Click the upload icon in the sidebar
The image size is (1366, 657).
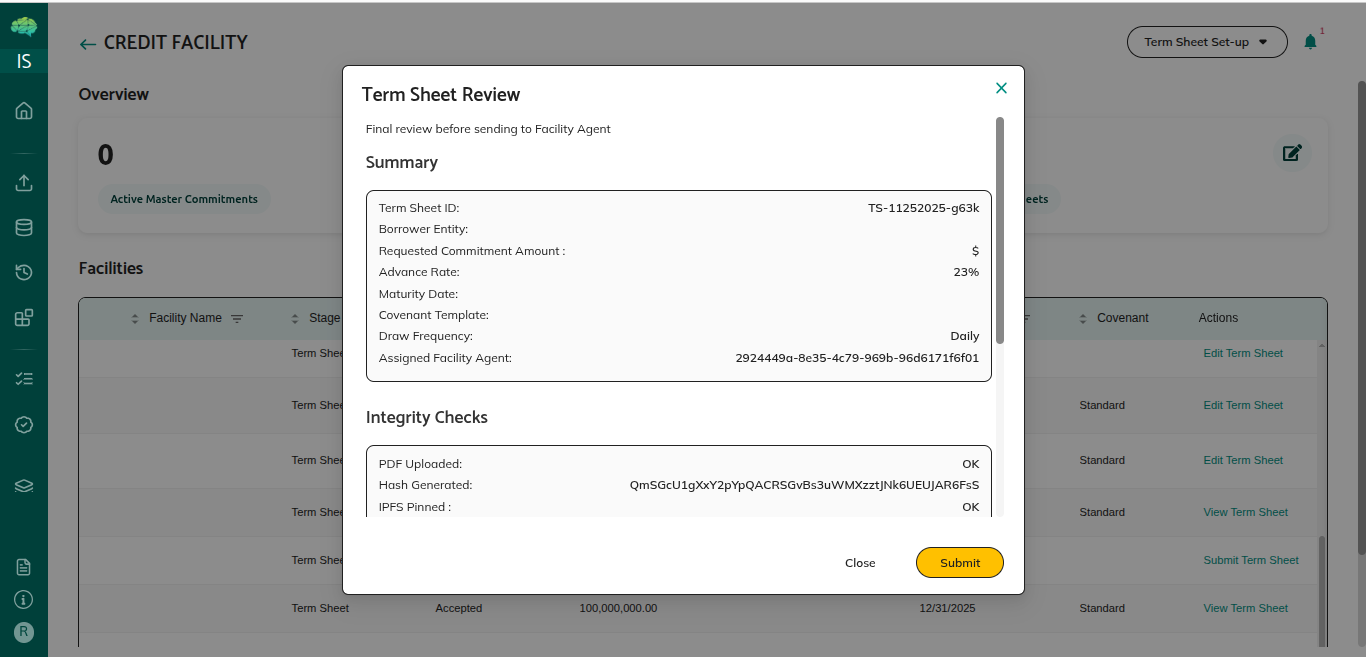pyautogui.click(x=24, y=183)
